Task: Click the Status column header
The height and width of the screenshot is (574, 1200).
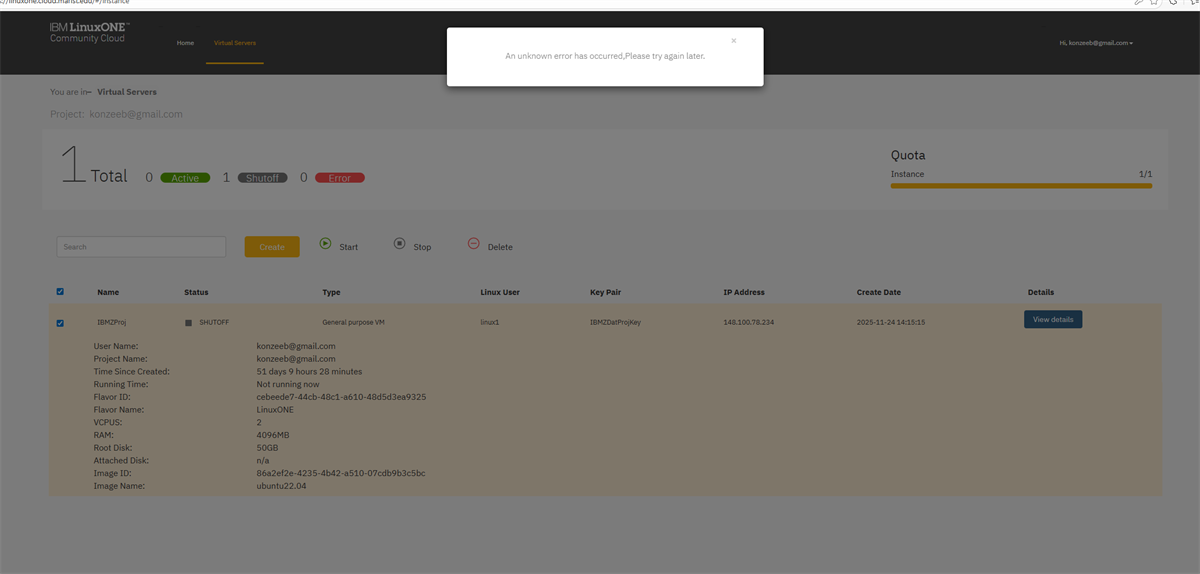Action: 196,292
